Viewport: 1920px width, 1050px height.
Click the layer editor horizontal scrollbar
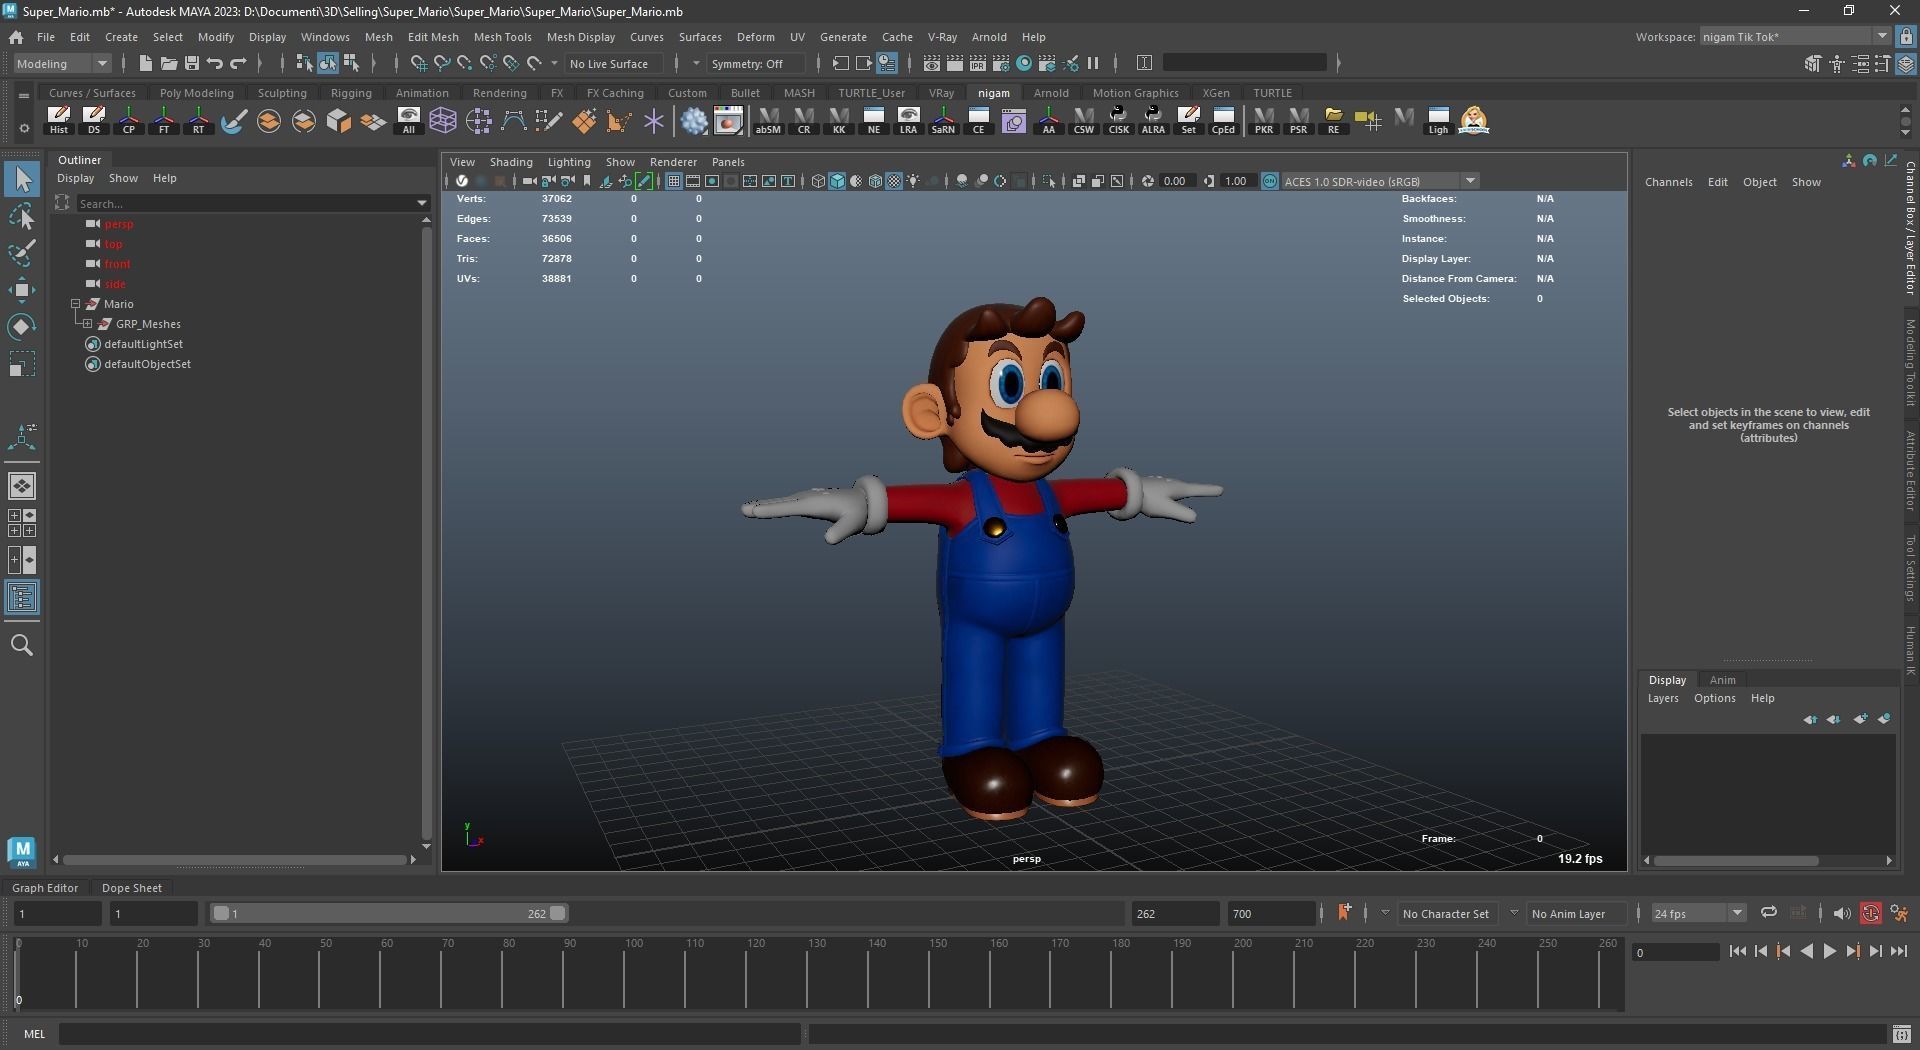click(x=1736, y=860)
